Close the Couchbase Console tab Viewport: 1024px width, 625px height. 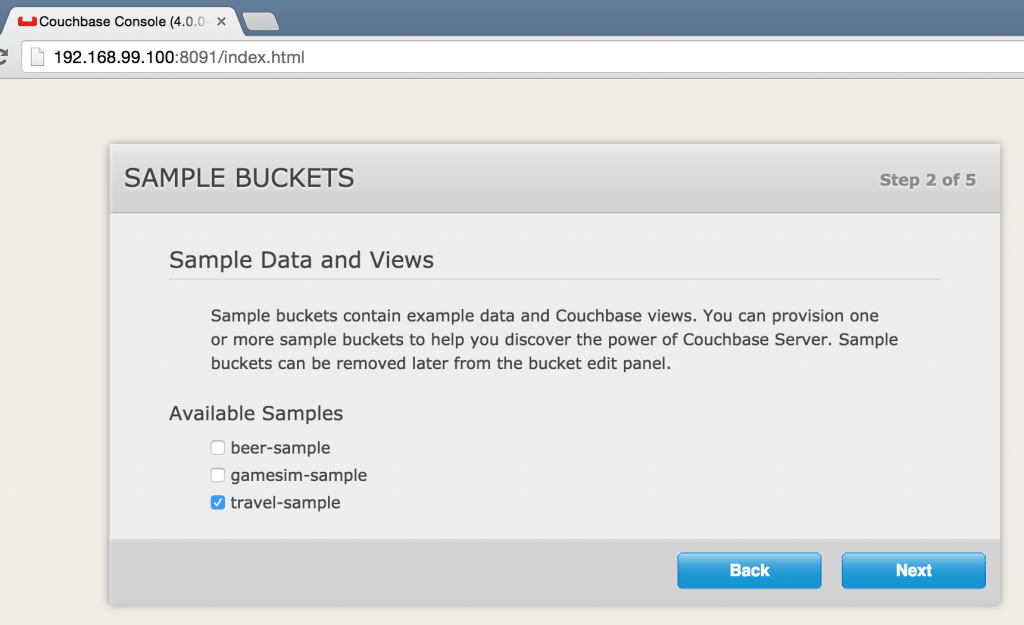click(x=221, y=19)
